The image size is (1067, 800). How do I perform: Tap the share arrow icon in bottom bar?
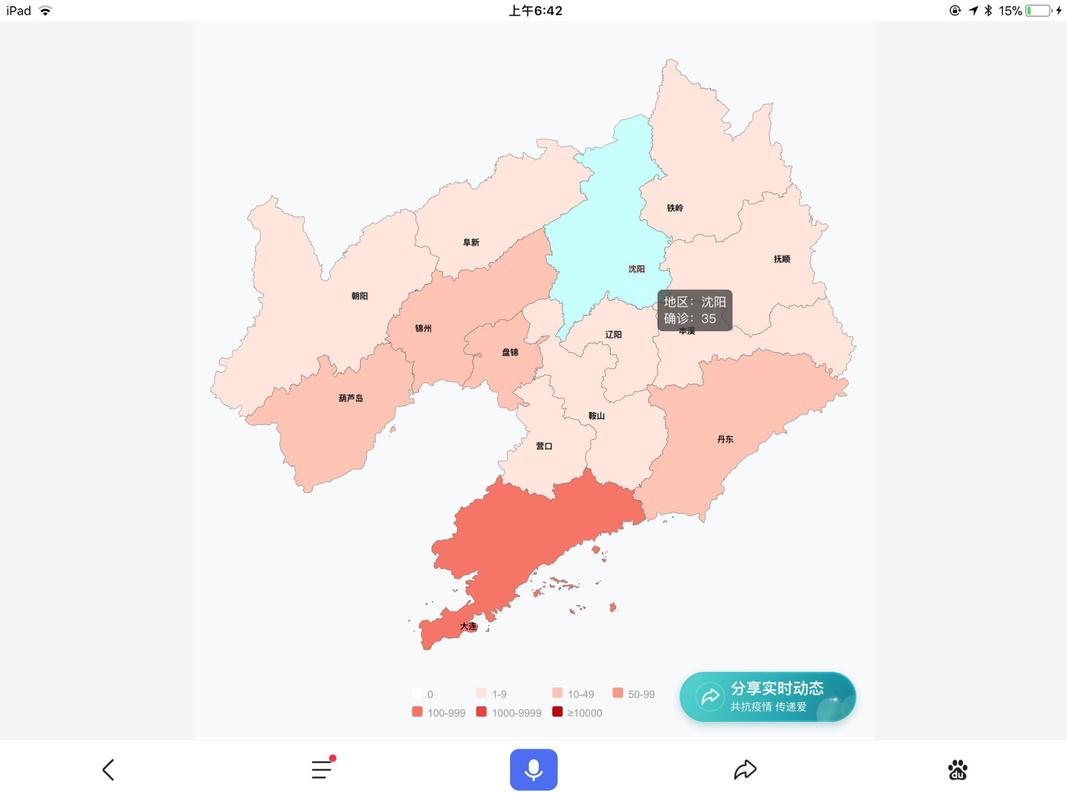click(745, 770)
